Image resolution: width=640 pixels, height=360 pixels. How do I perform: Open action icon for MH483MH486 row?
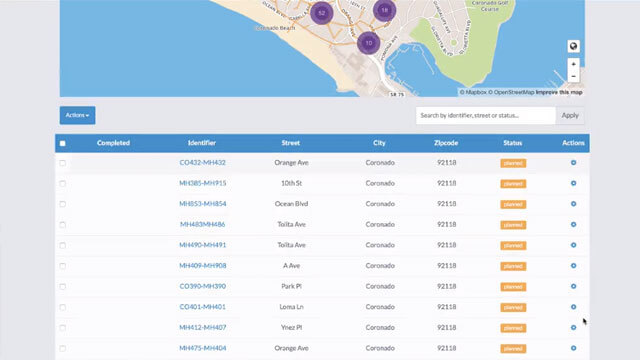coord(573,224)
